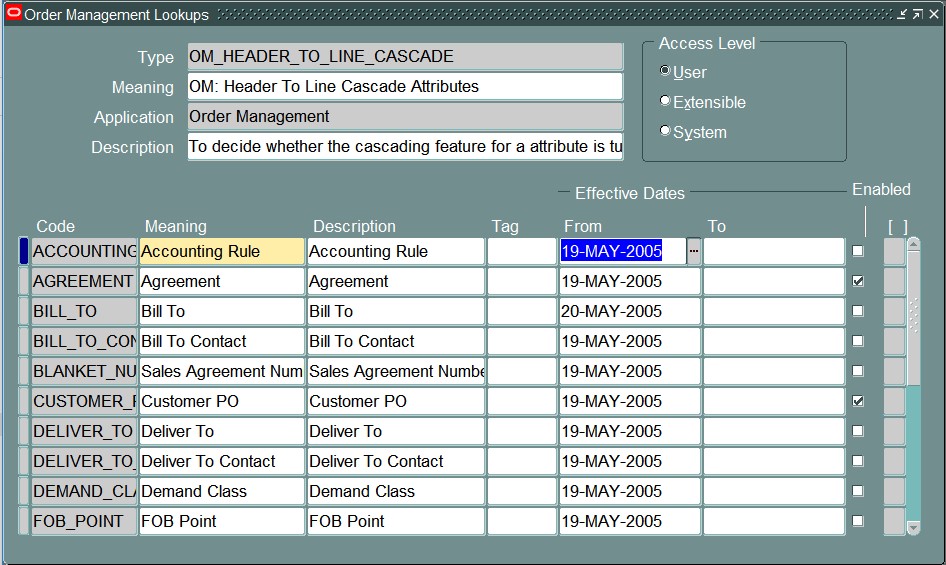Click the To date cell for Accounting Rule
Screen dimensions: 946x565
[x=774, y=251]
